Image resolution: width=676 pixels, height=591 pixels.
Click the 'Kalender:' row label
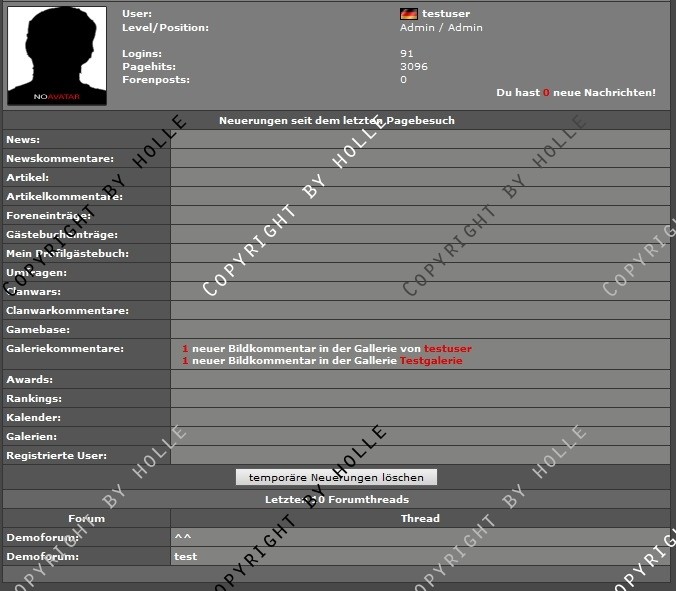coord(33,417)
